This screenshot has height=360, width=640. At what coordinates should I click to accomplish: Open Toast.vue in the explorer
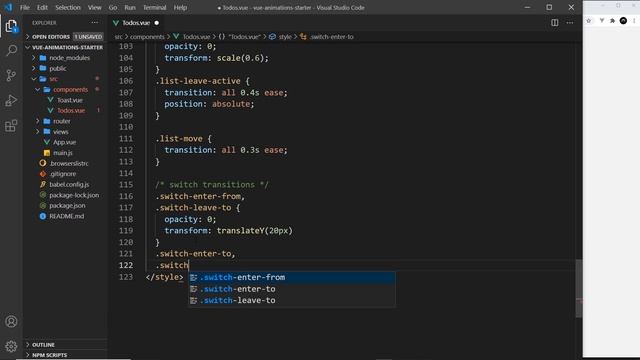[65, 100]
